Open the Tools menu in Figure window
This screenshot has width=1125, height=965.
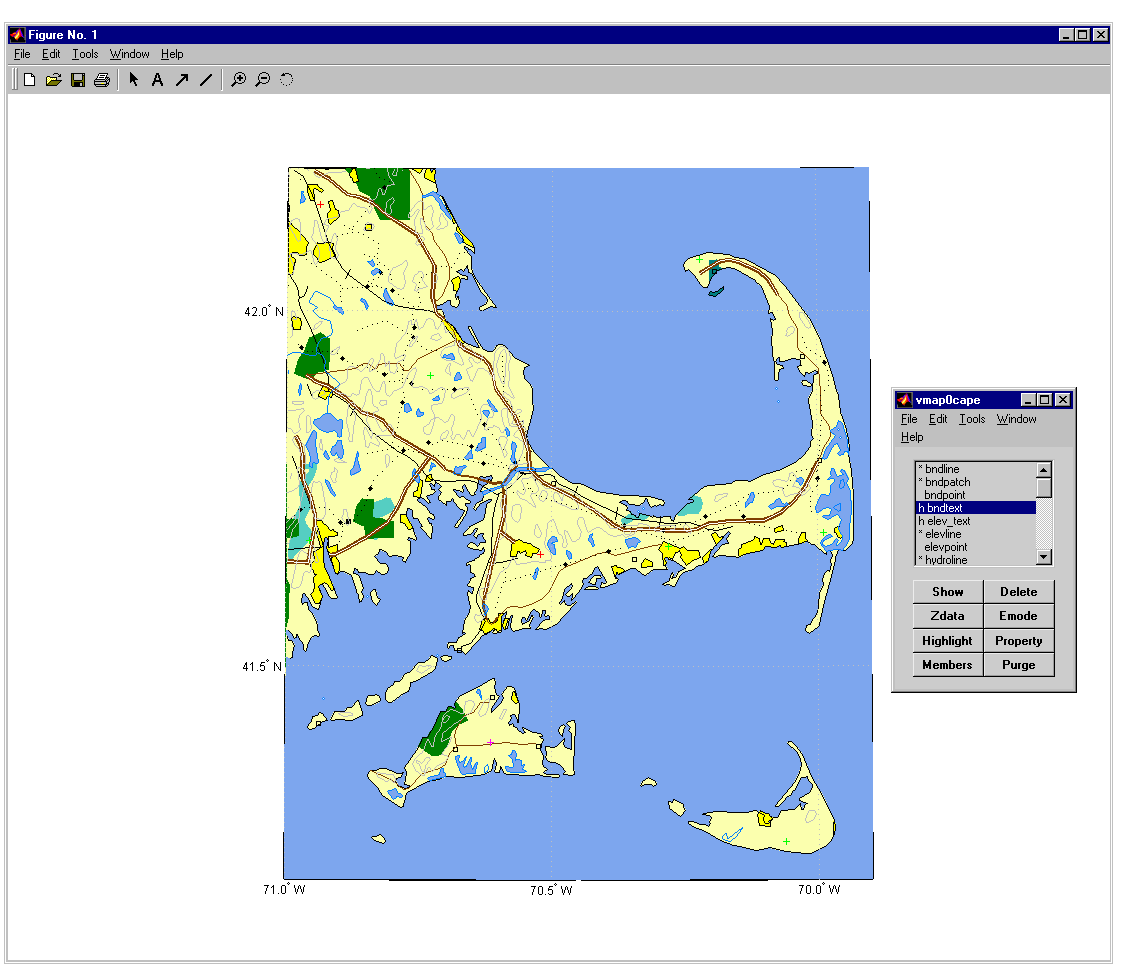[85, 54]
